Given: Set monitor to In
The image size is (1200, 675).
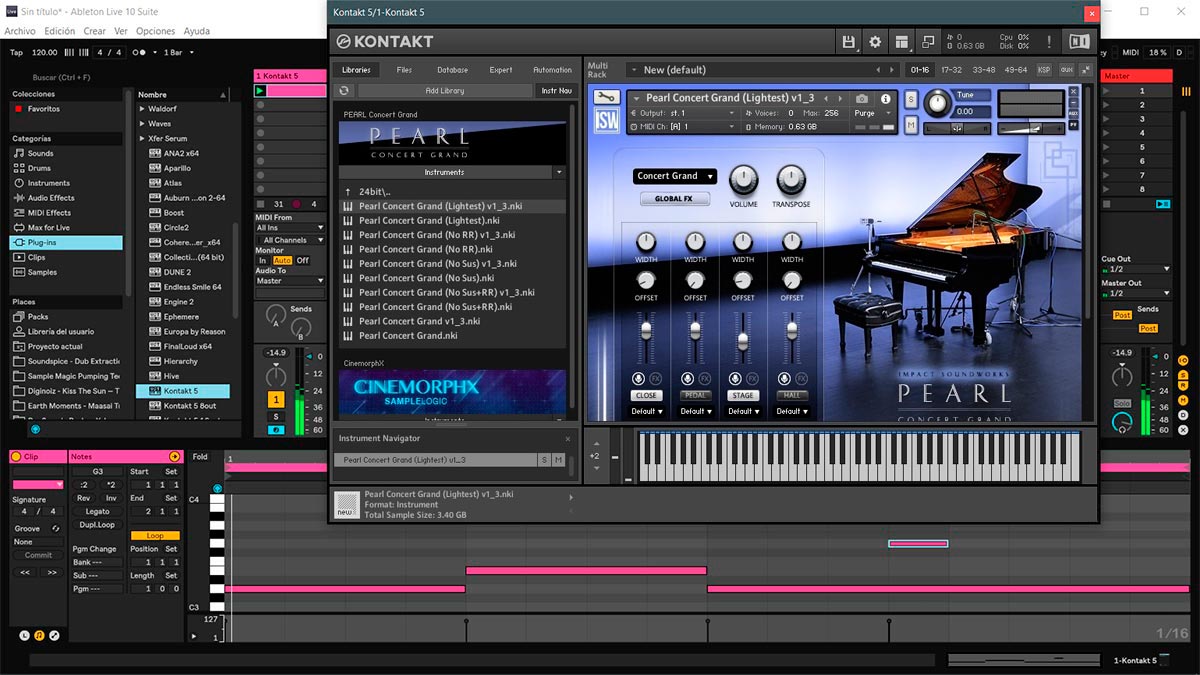Looking at the screenshot, I should click(x=263, y=261).
